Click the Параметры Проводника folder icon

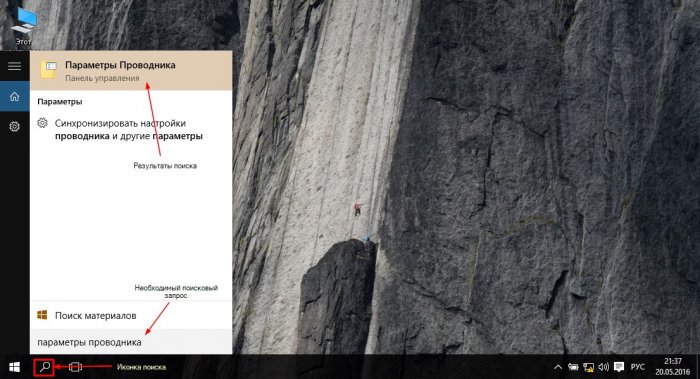click(49, 71)
